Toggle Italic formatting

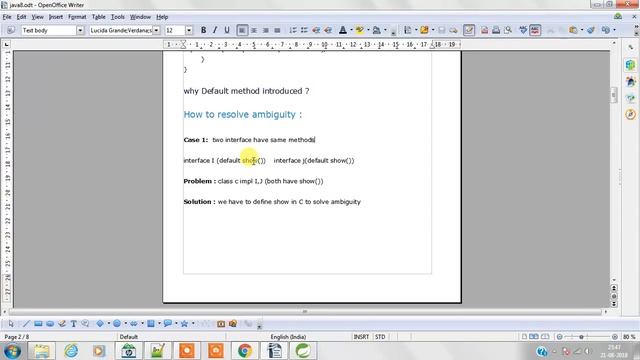pos(215,30)
